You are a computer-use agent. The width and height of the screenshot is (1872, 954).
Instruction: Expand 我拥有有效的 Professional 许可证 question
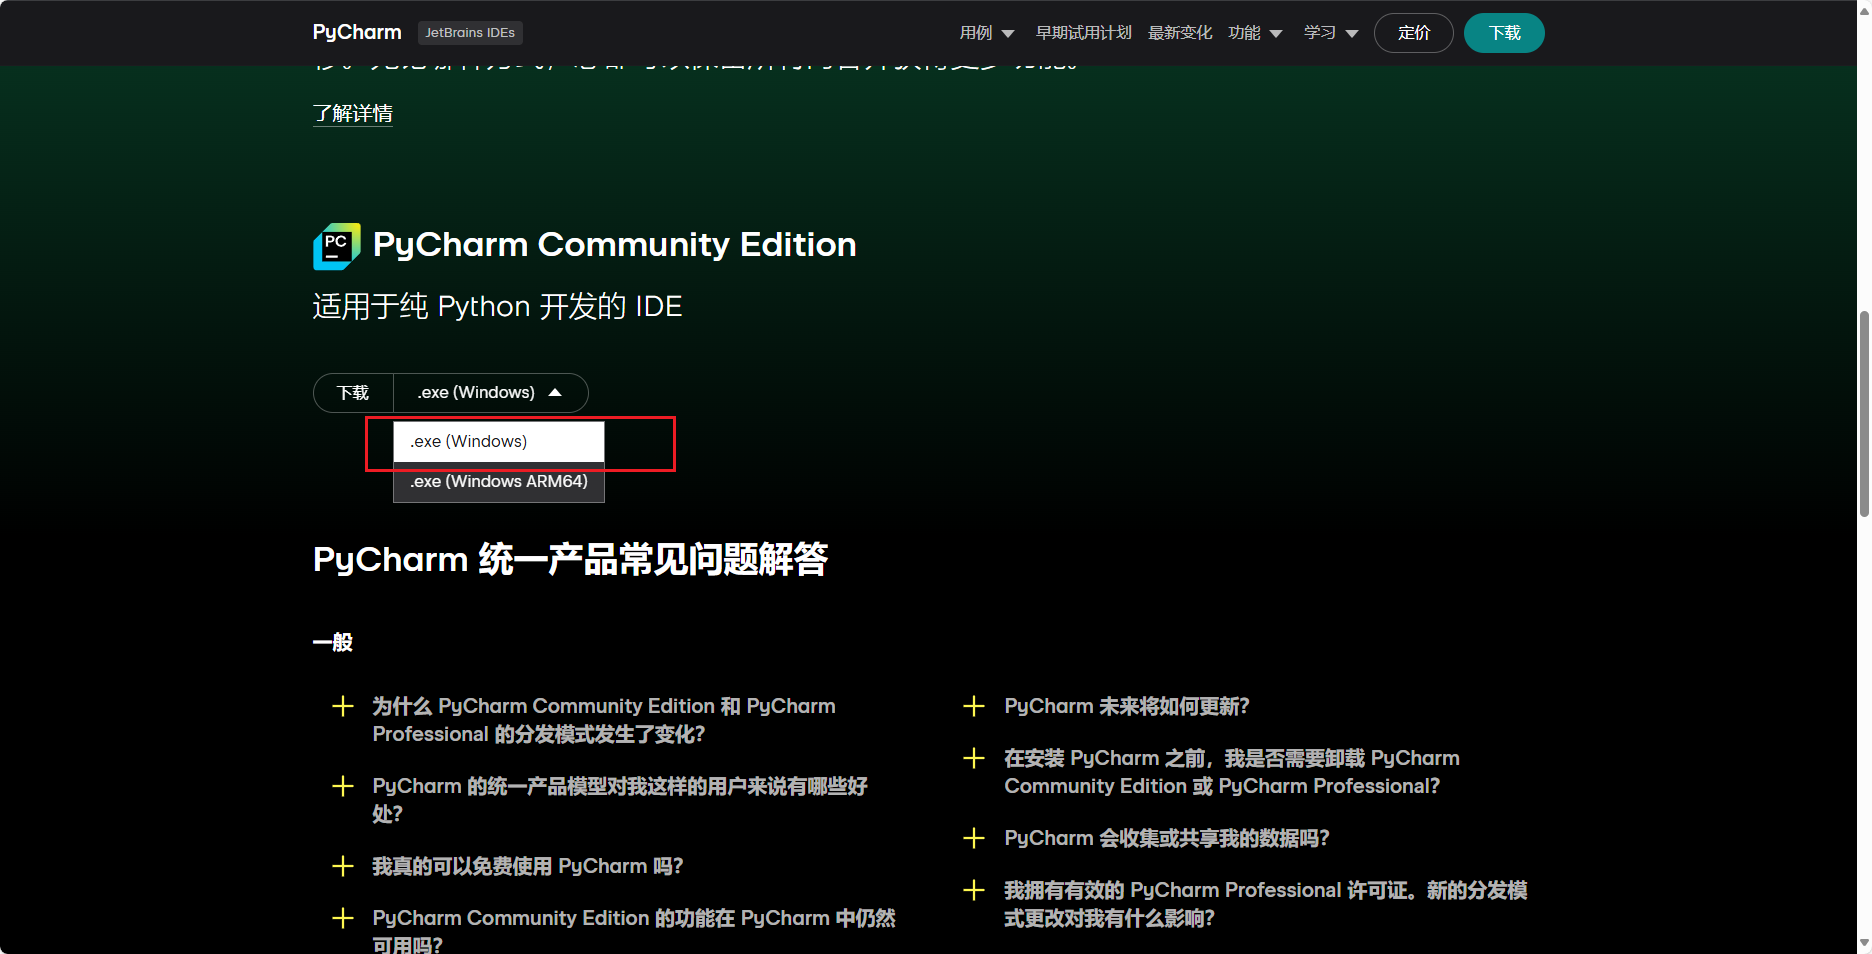[x=1266, y=904]
